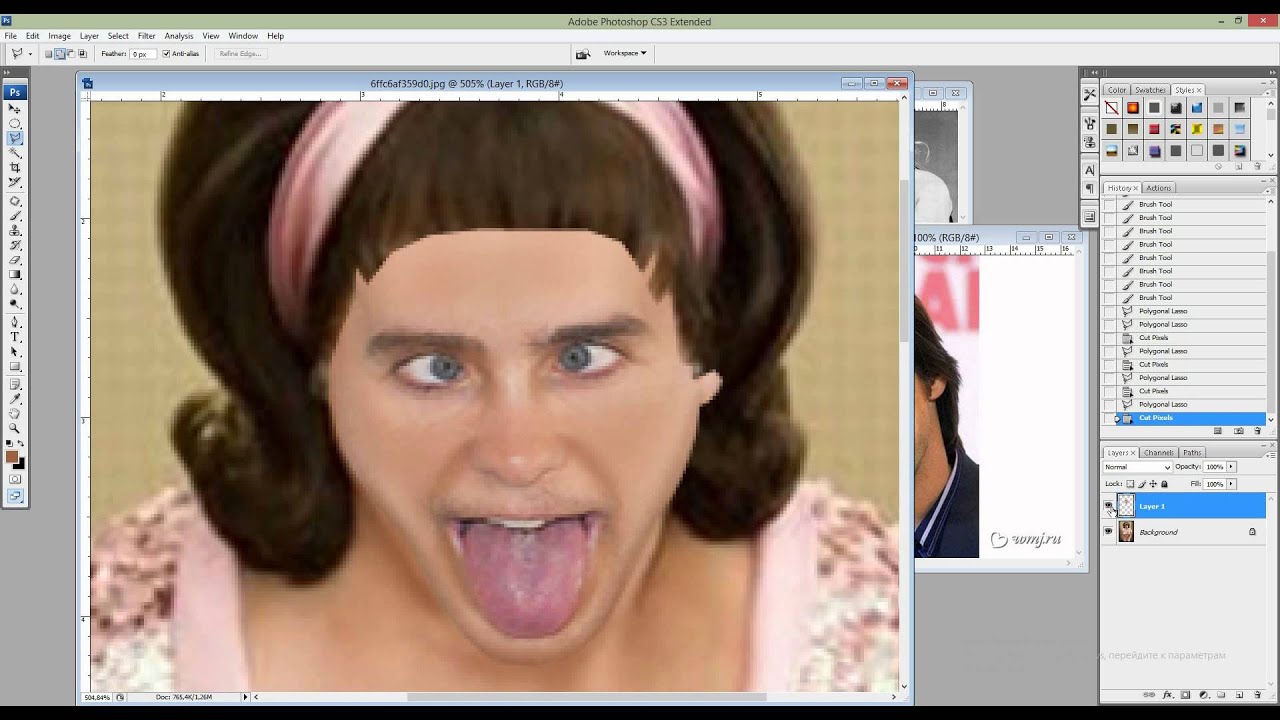Open the layer Opacity slider arrow
Screen dimensions: 1280x720
(x=1231, y=467)
